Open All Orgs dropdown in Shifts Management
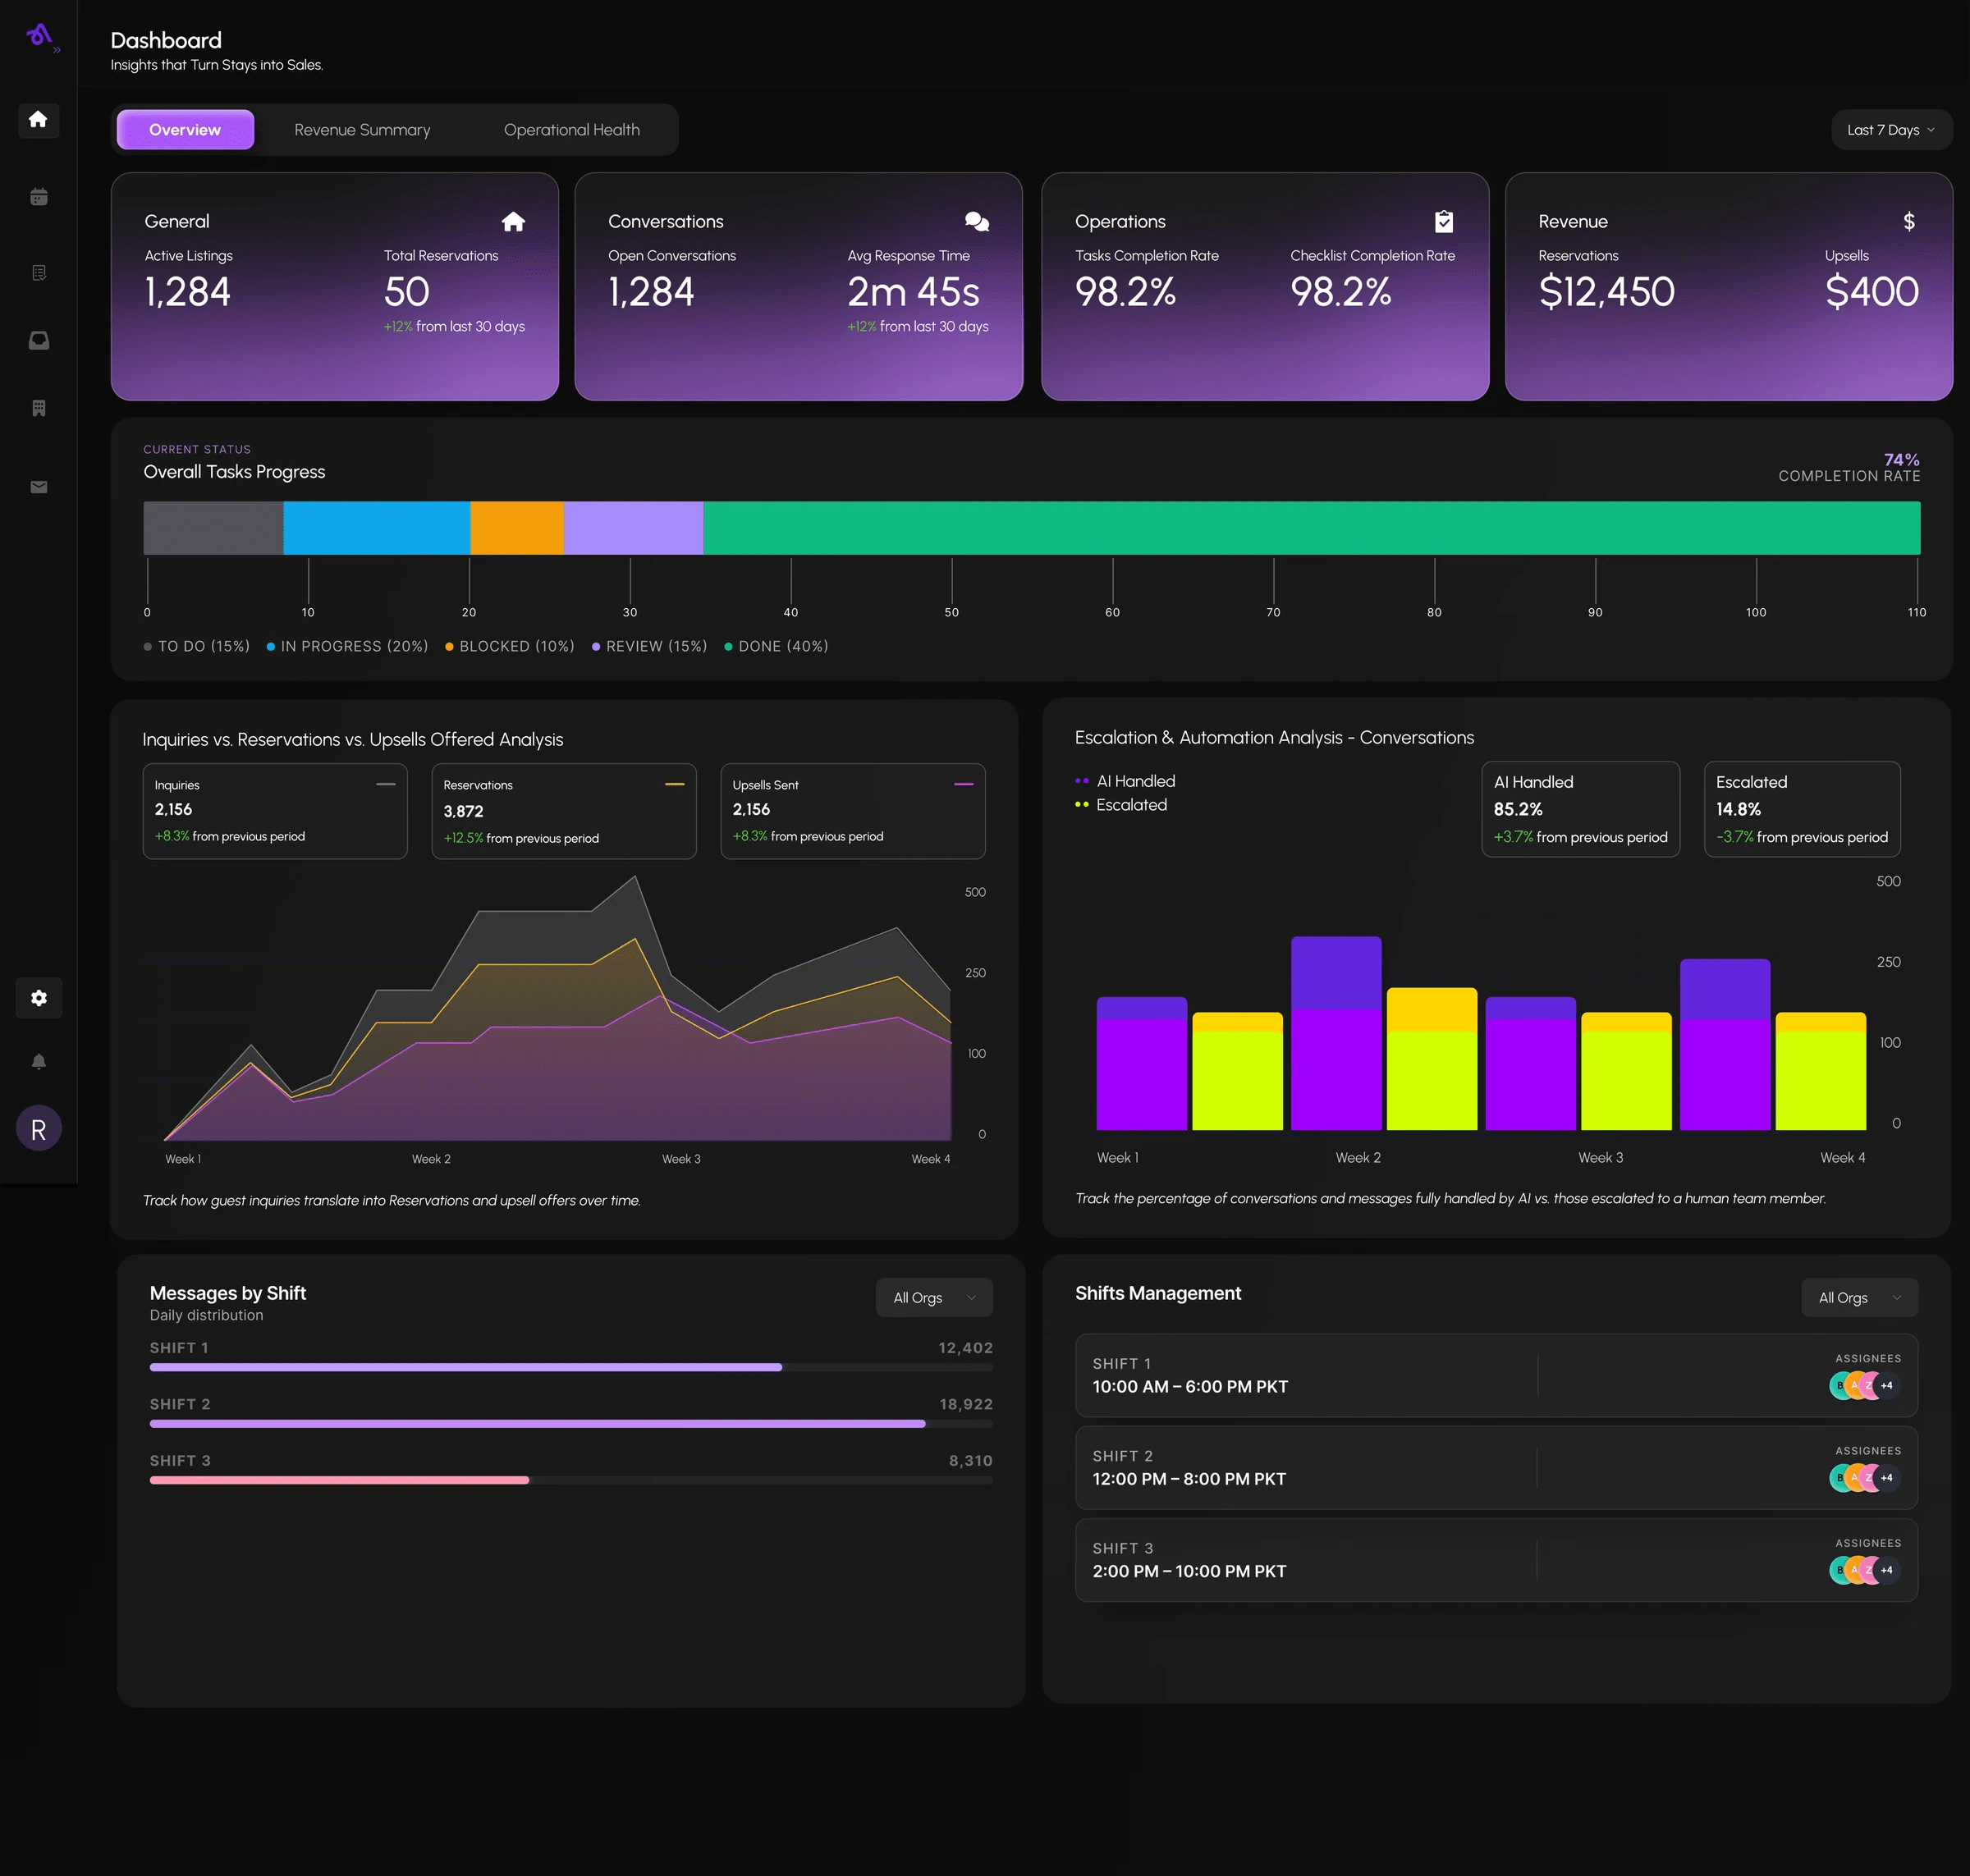 [x=1859, y=1298]
